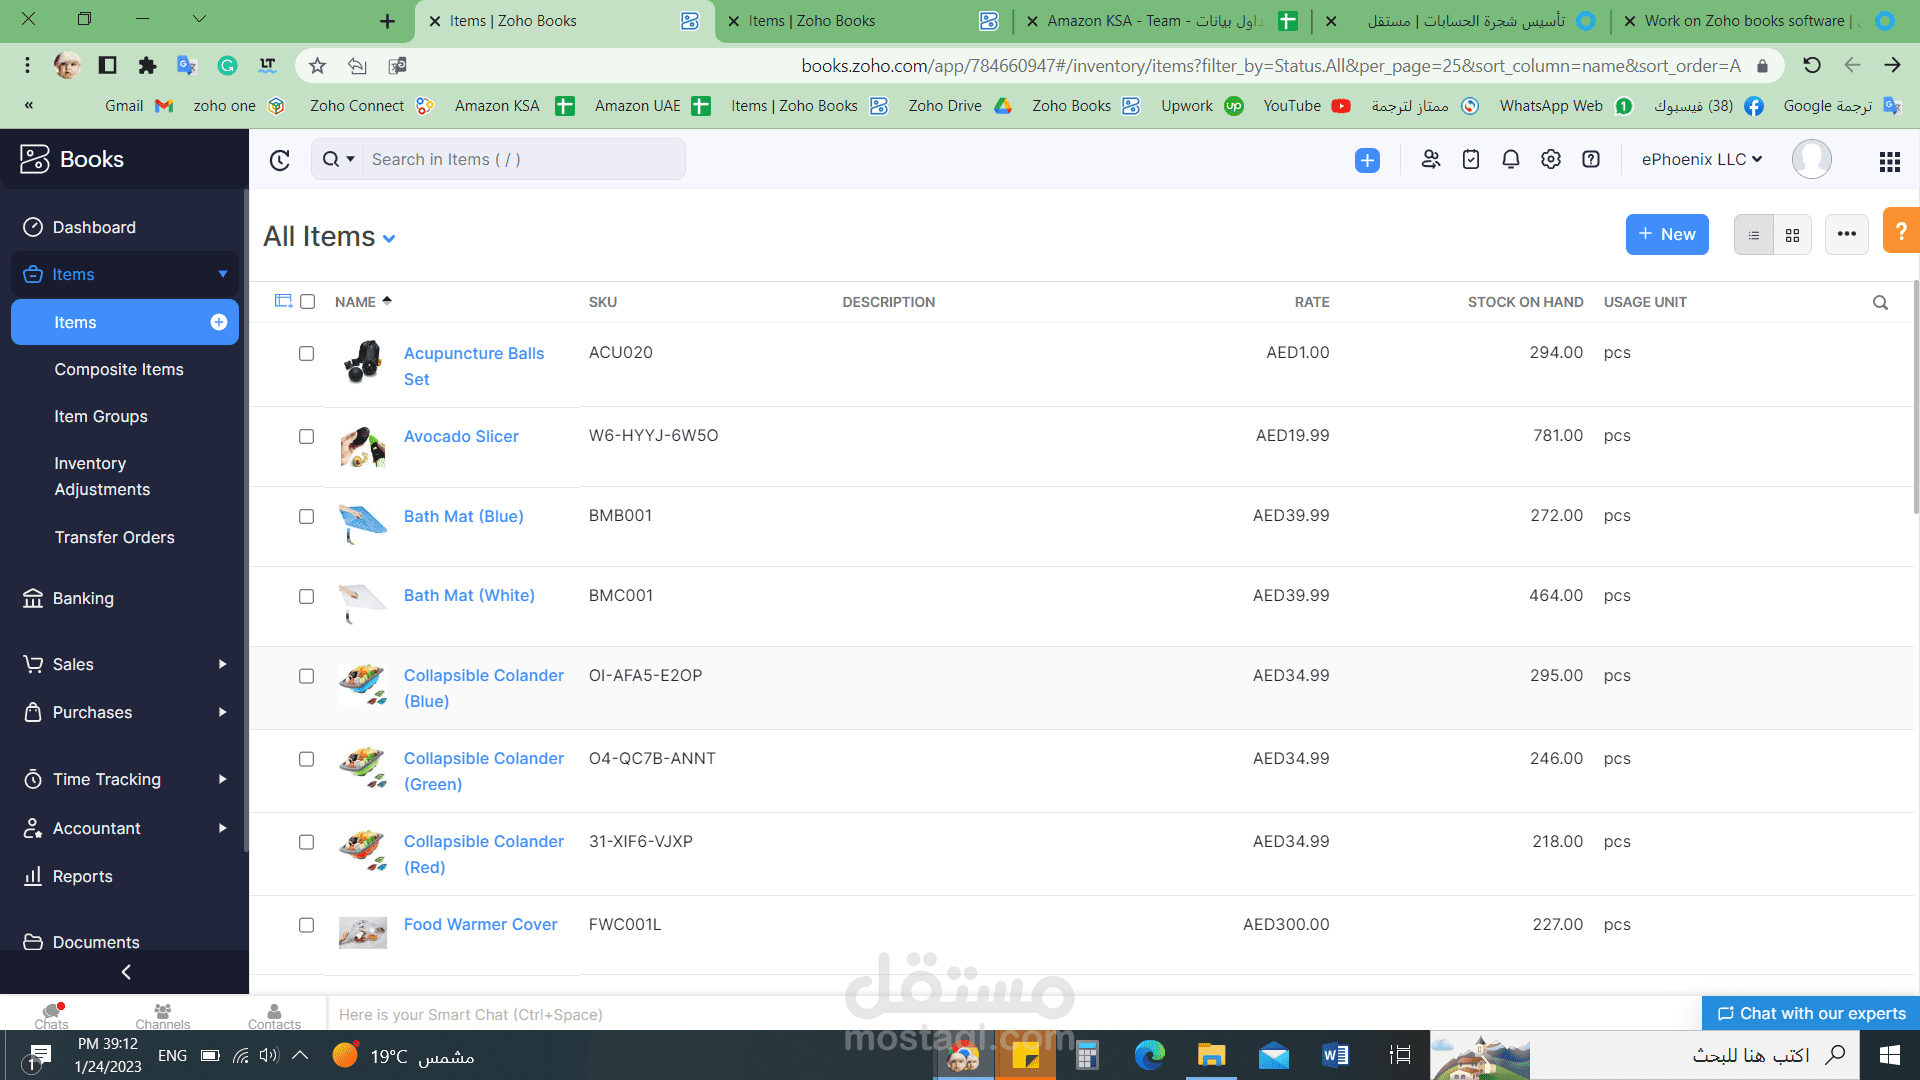Open the settings gear icon

(x=1550, y=160)
